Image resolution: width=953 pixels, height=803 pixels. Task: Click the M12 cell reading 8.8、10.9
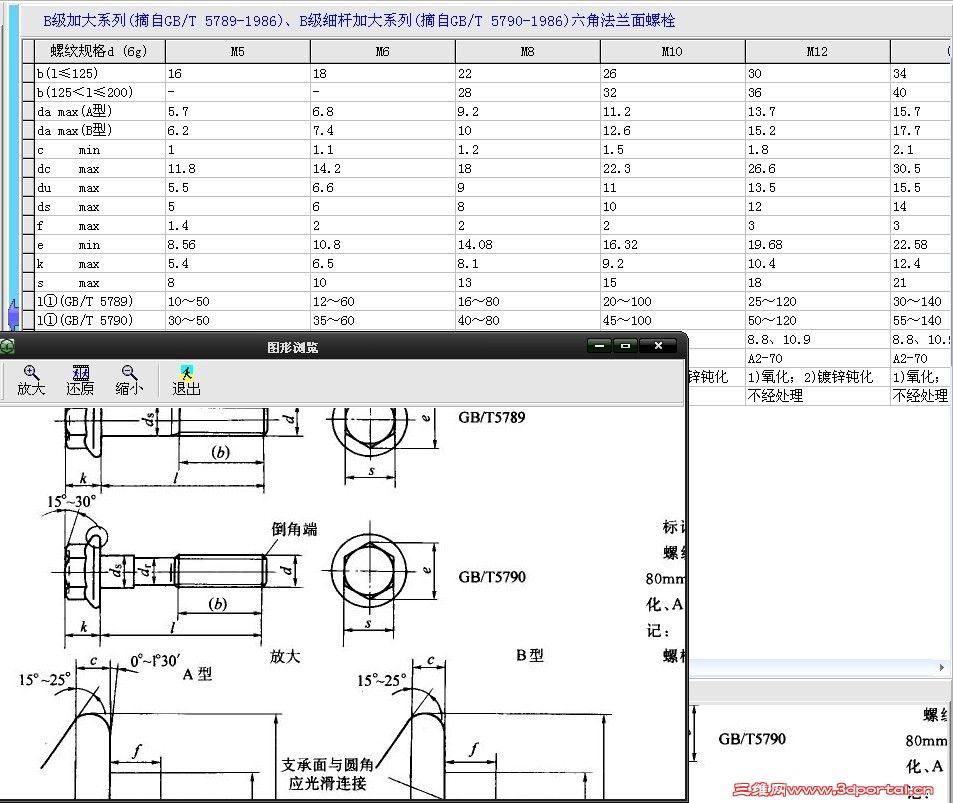[x=817, y=339]
